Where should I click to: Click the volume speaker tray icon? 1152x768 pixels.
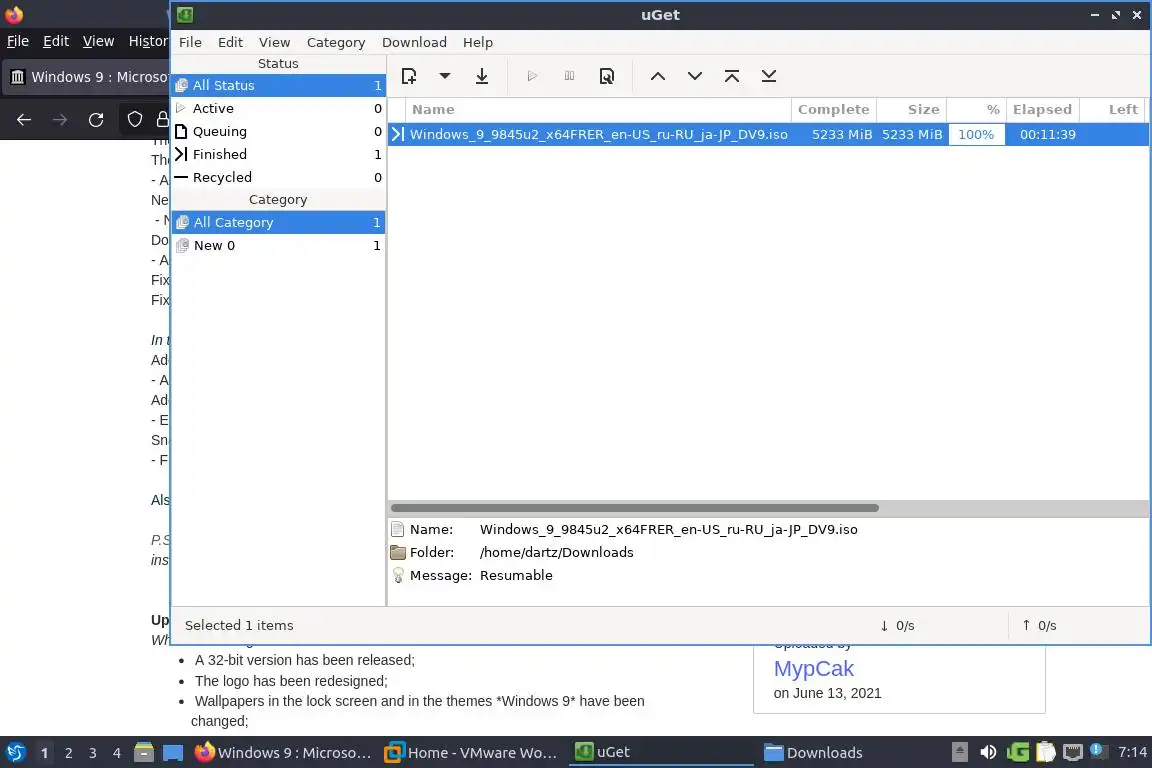pos(988,752)
